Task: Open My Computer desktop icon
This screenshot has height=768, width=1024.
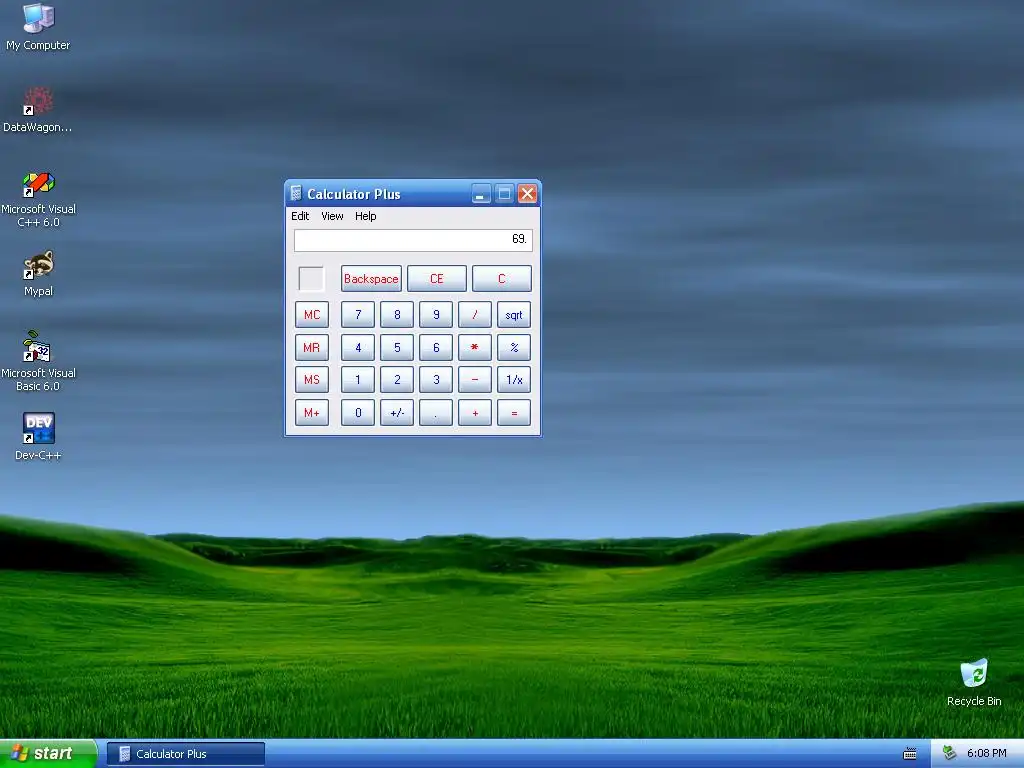Action: (38, 27)
